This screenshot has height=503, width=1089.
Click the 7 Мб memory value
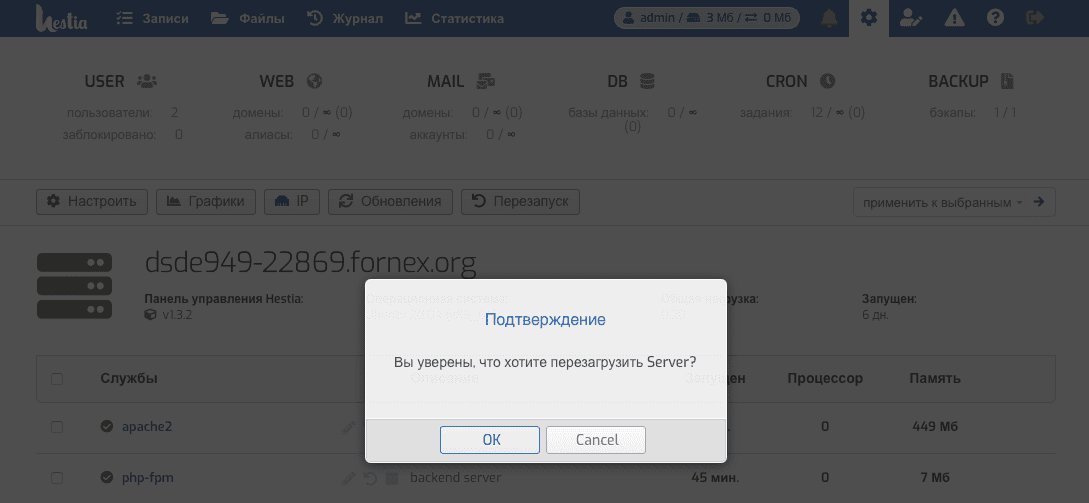[935, 478]
